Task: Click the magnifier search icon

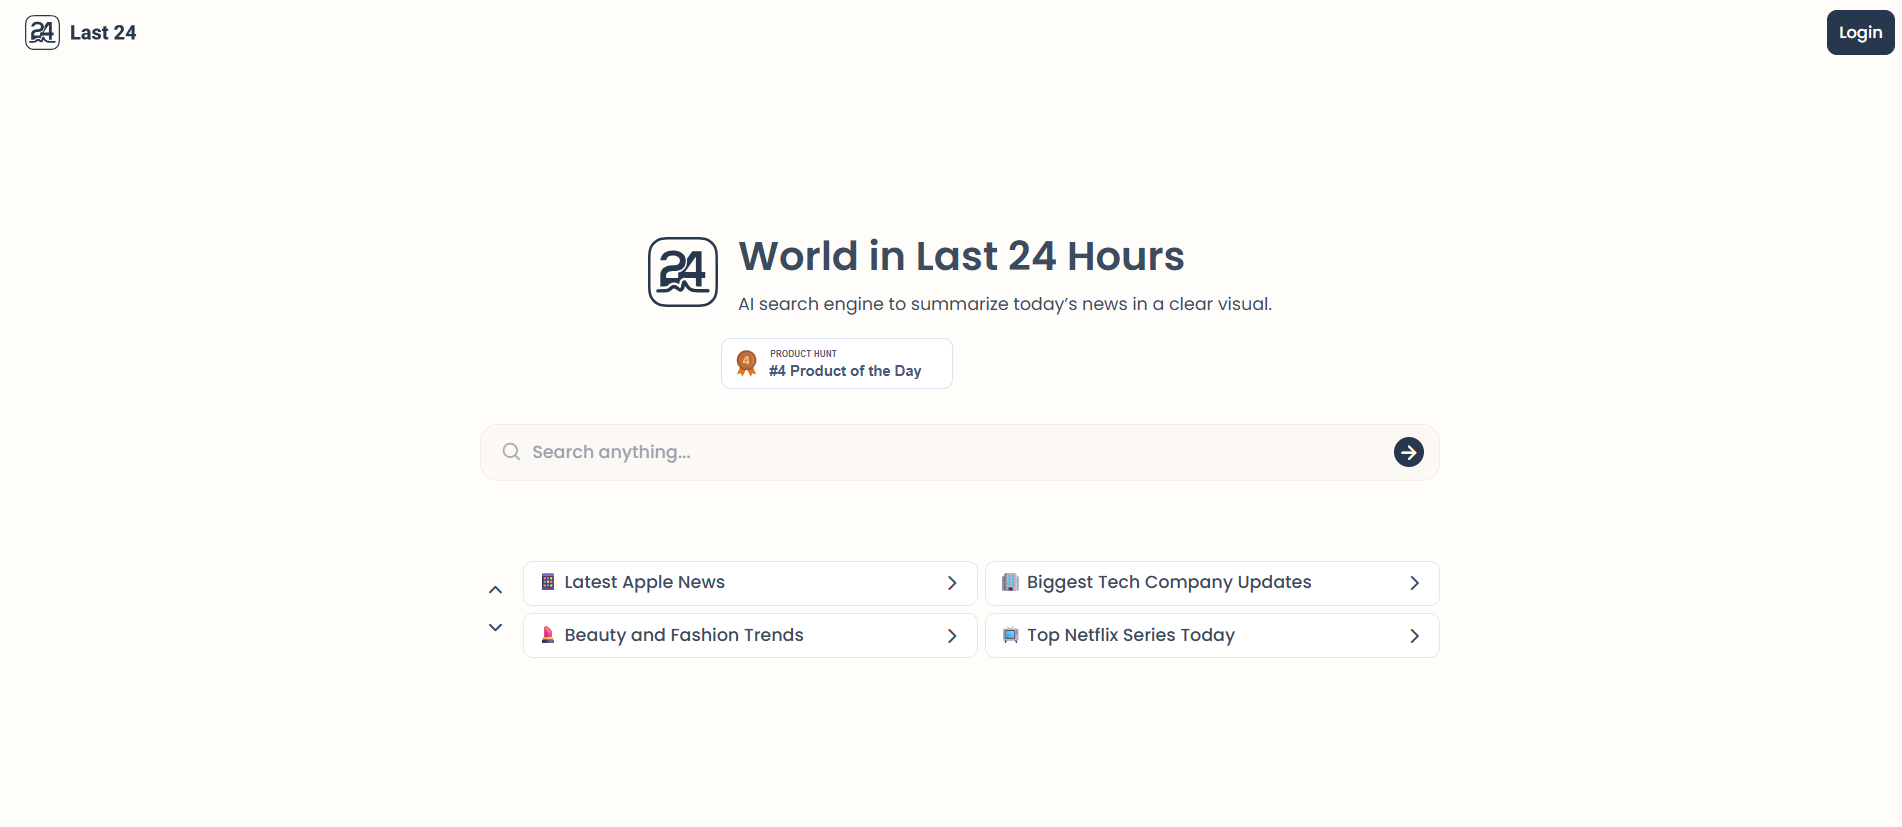Action: coord(511,452)
